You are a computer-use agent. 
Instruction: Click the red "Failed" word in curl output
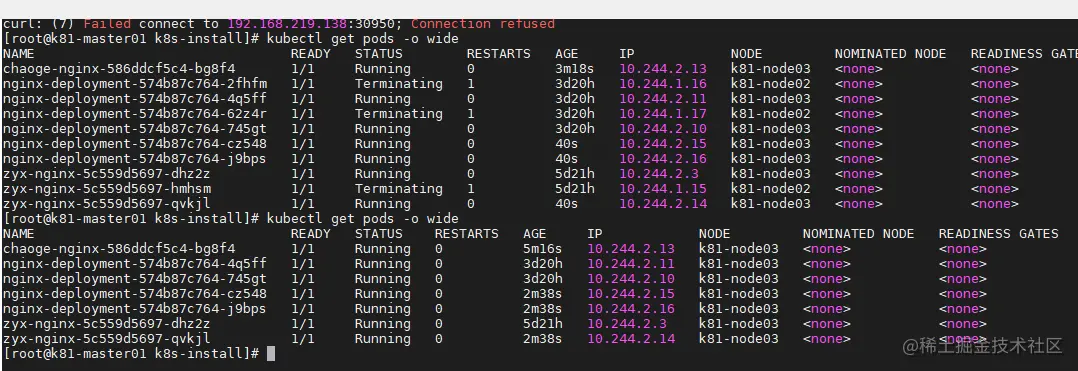click(x=107, y=24)
